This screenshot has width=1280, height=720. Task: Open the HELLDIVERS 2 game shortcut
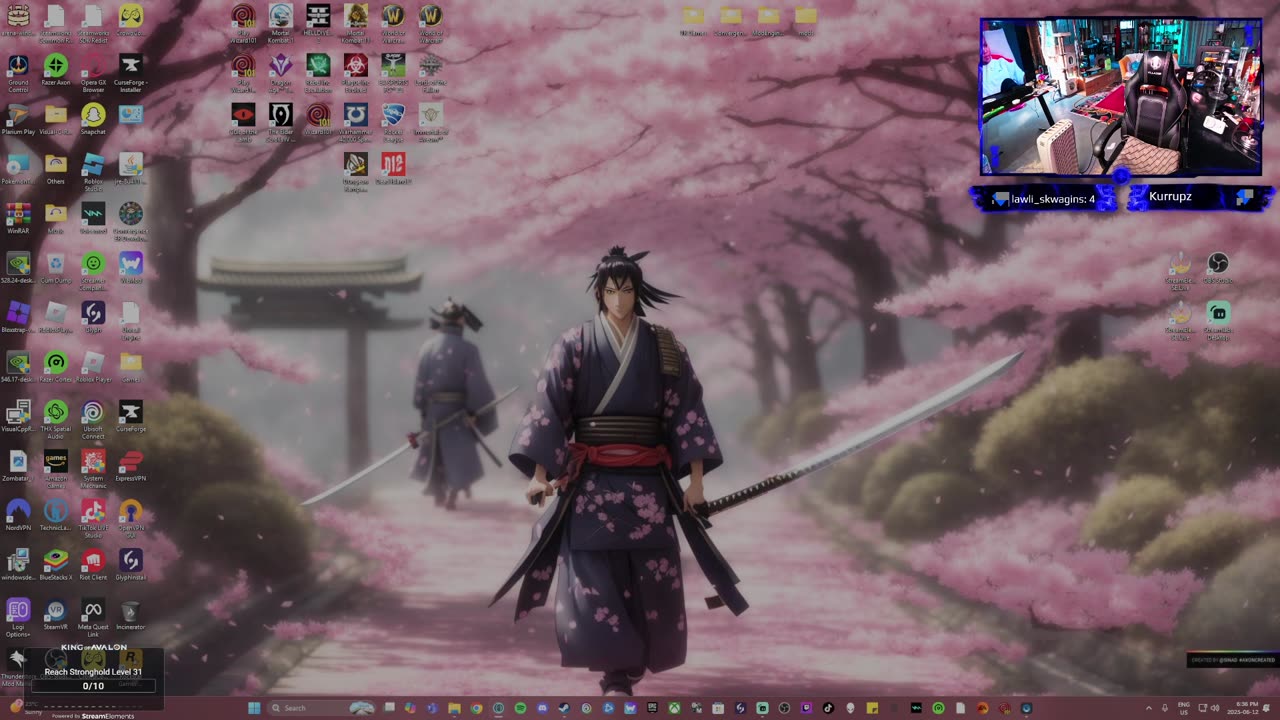pos(318,22)
